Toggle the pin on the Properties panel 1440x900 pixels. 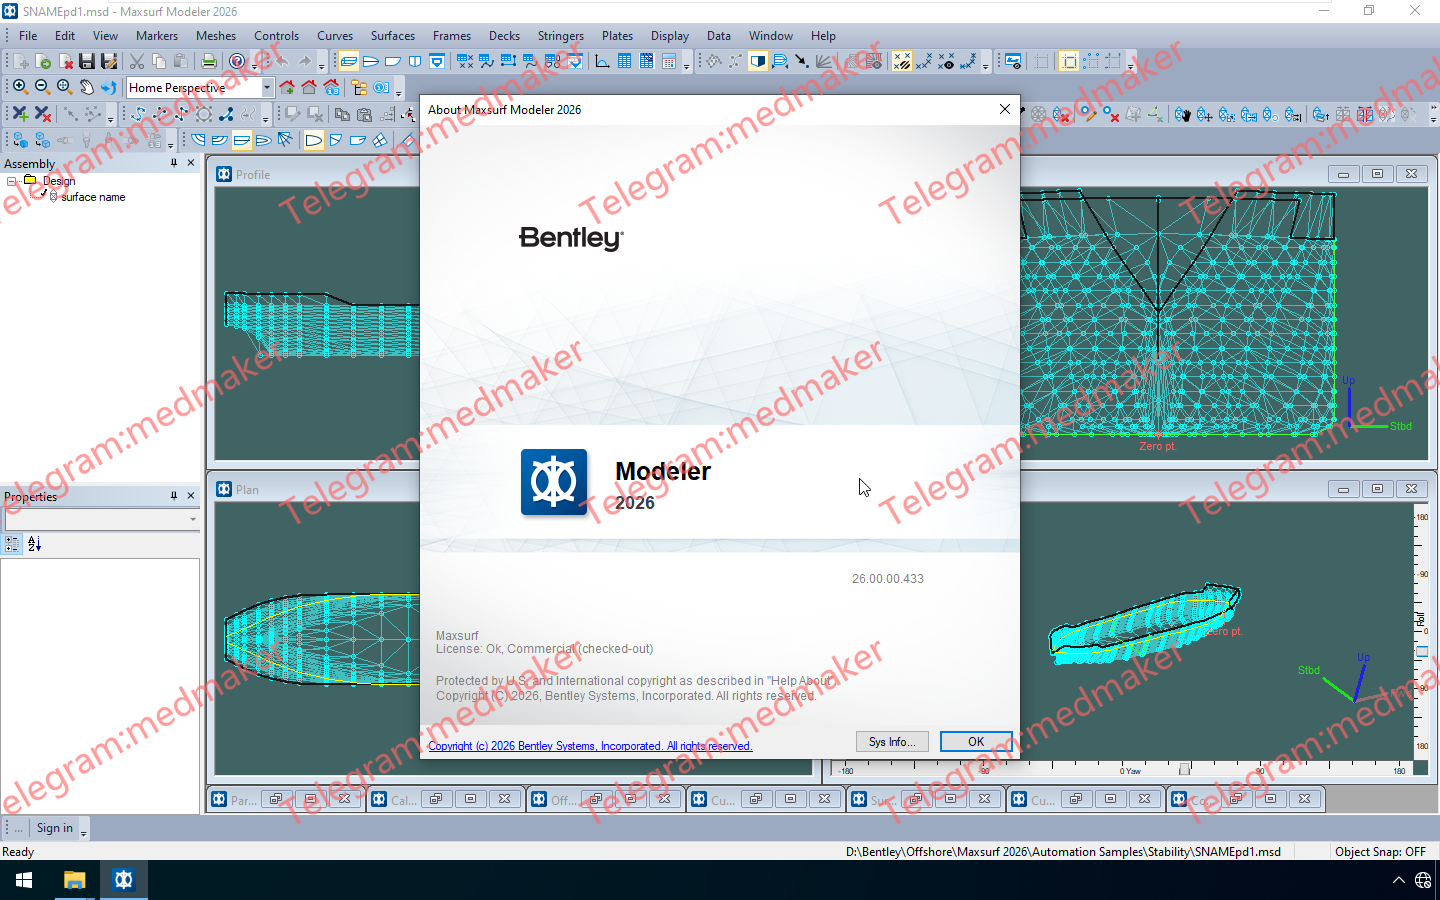tap(174, 496)
